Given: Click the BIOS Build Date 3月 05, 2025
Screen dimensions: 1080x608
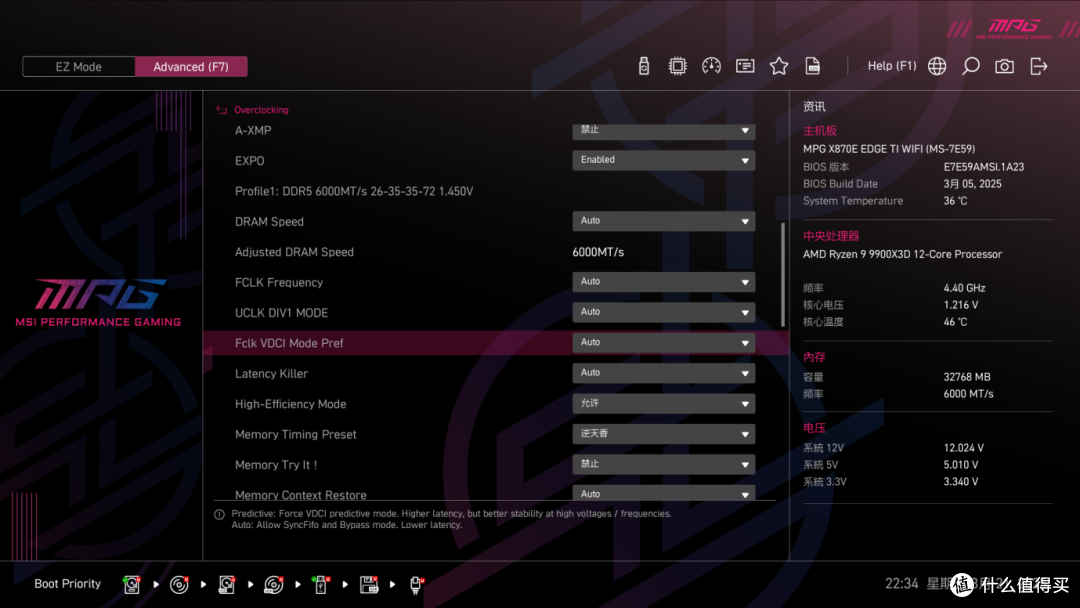Looking at the screenshot, I should tap(973, 184).
